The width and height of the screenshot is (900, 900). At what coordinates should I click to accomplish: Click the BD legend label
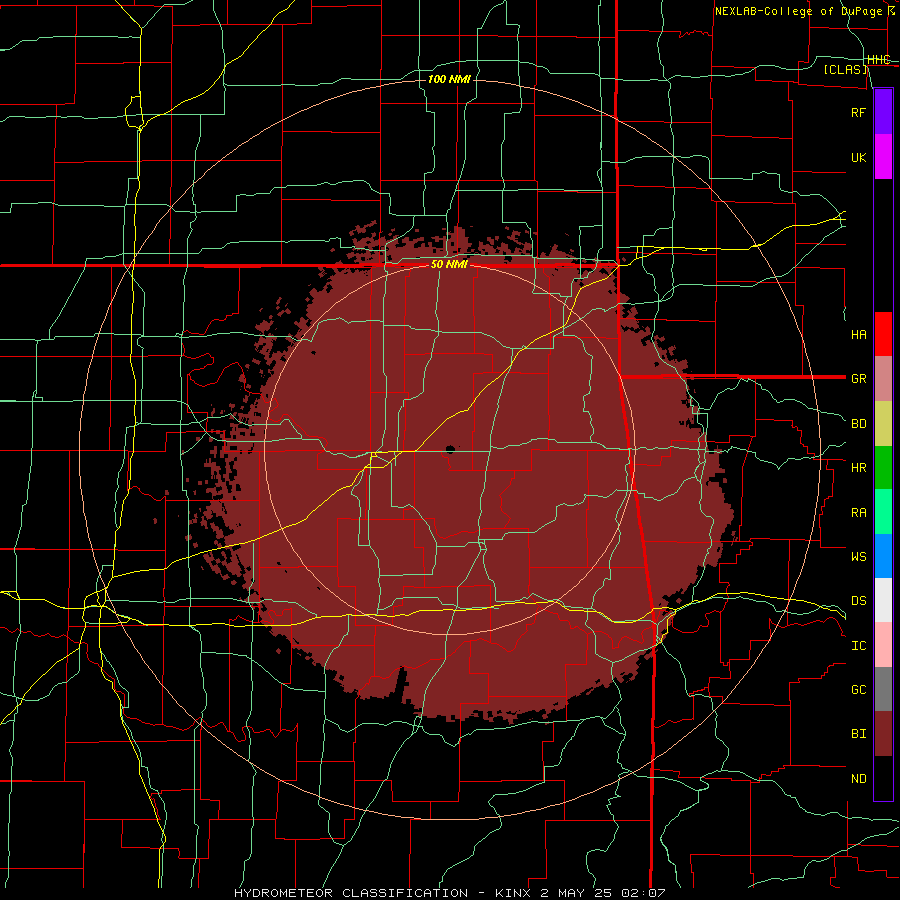(859, 424)
